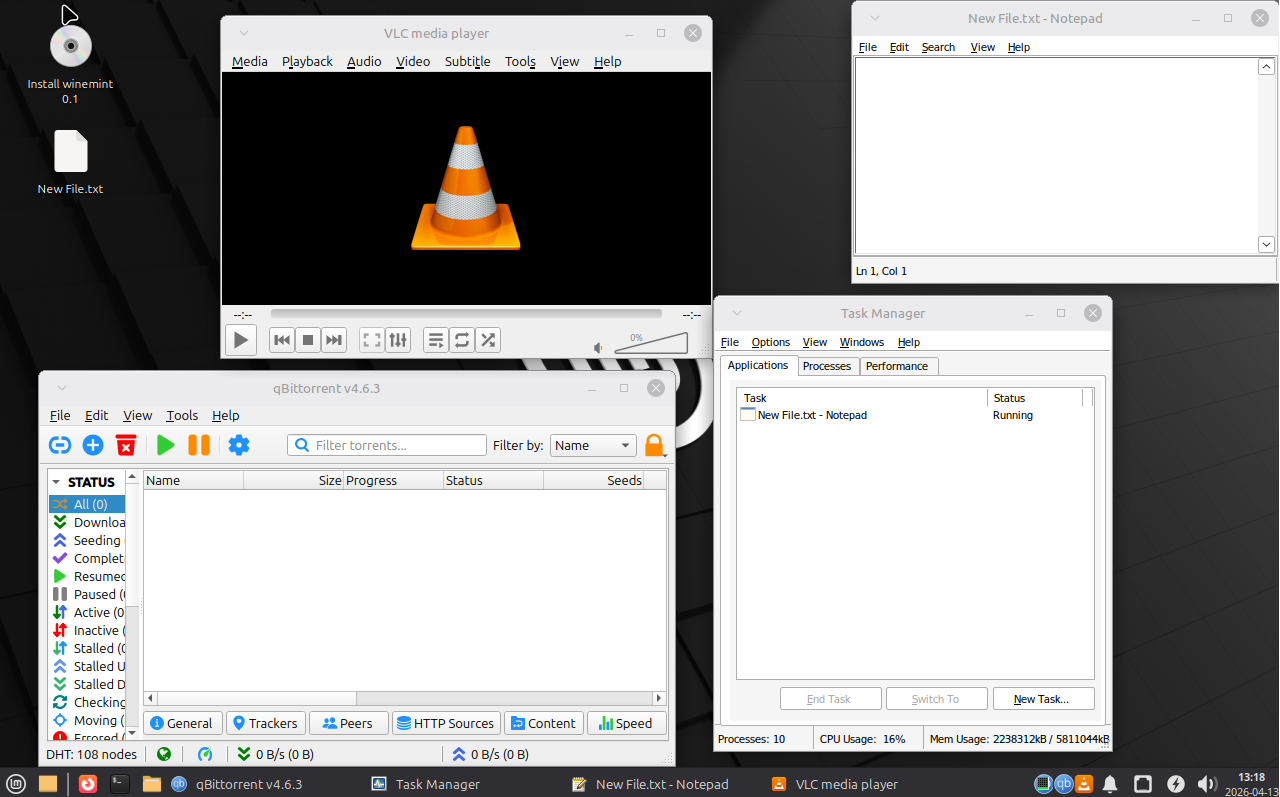Screen dimensions: 1280x797
Task: Open the Trackers tab in qBittorrent
Action: pos(264,723)
